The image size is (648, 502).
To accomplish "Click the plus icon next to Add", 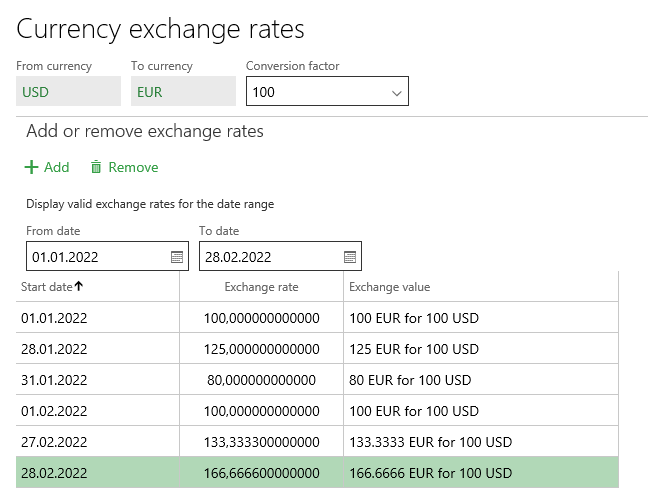I will (31, 168).
